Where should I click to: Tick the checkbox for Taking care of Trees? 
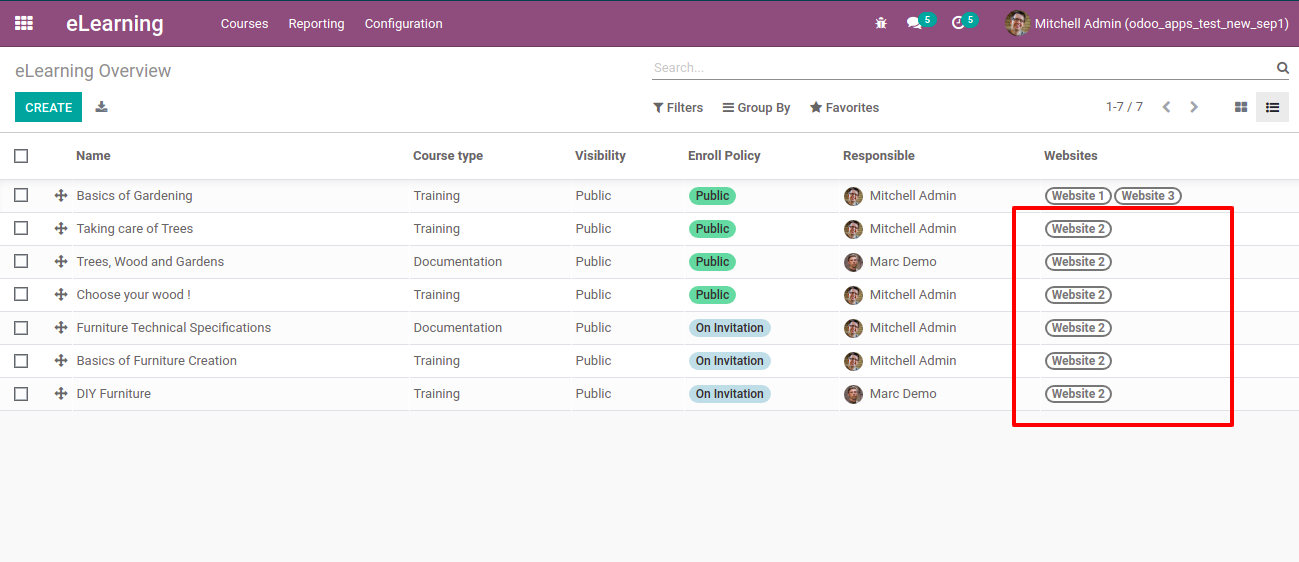pyautogui.click(x=21, y=229)
